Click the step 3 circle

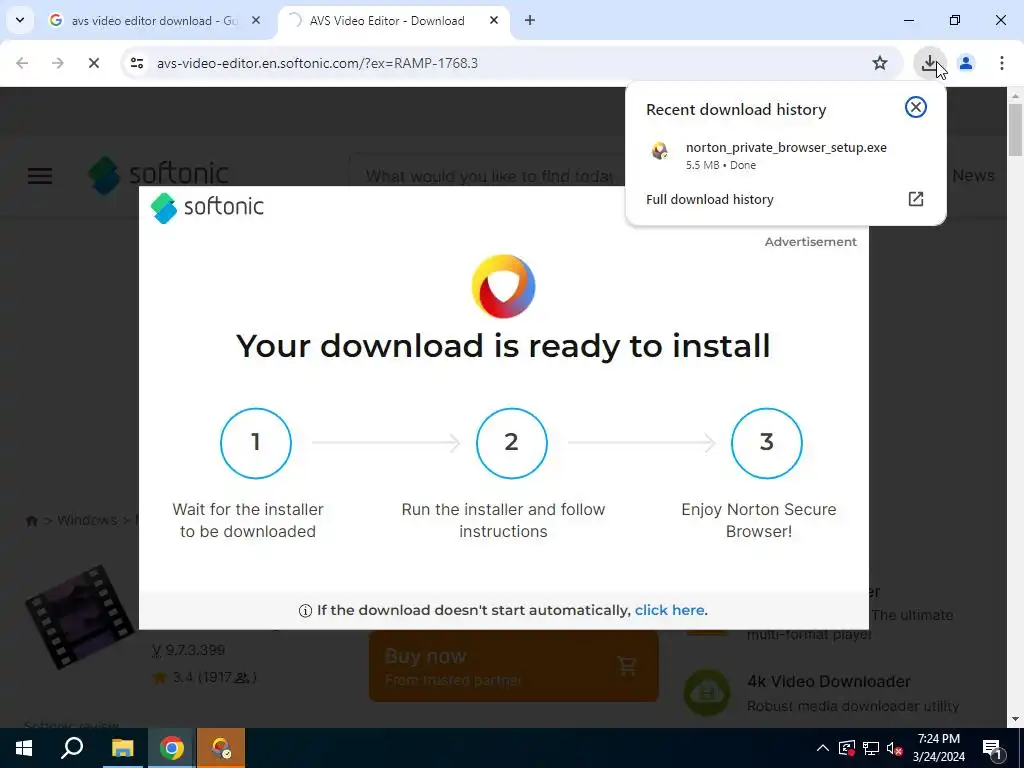pyautogui.click(x=767, y=443)
